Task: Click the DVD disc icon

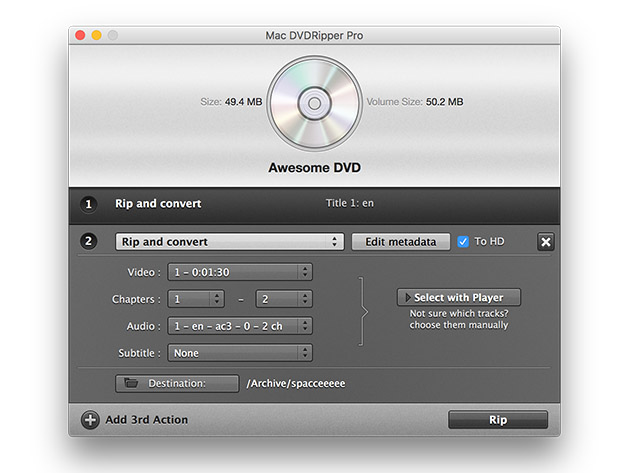Action: pos(315,104)
